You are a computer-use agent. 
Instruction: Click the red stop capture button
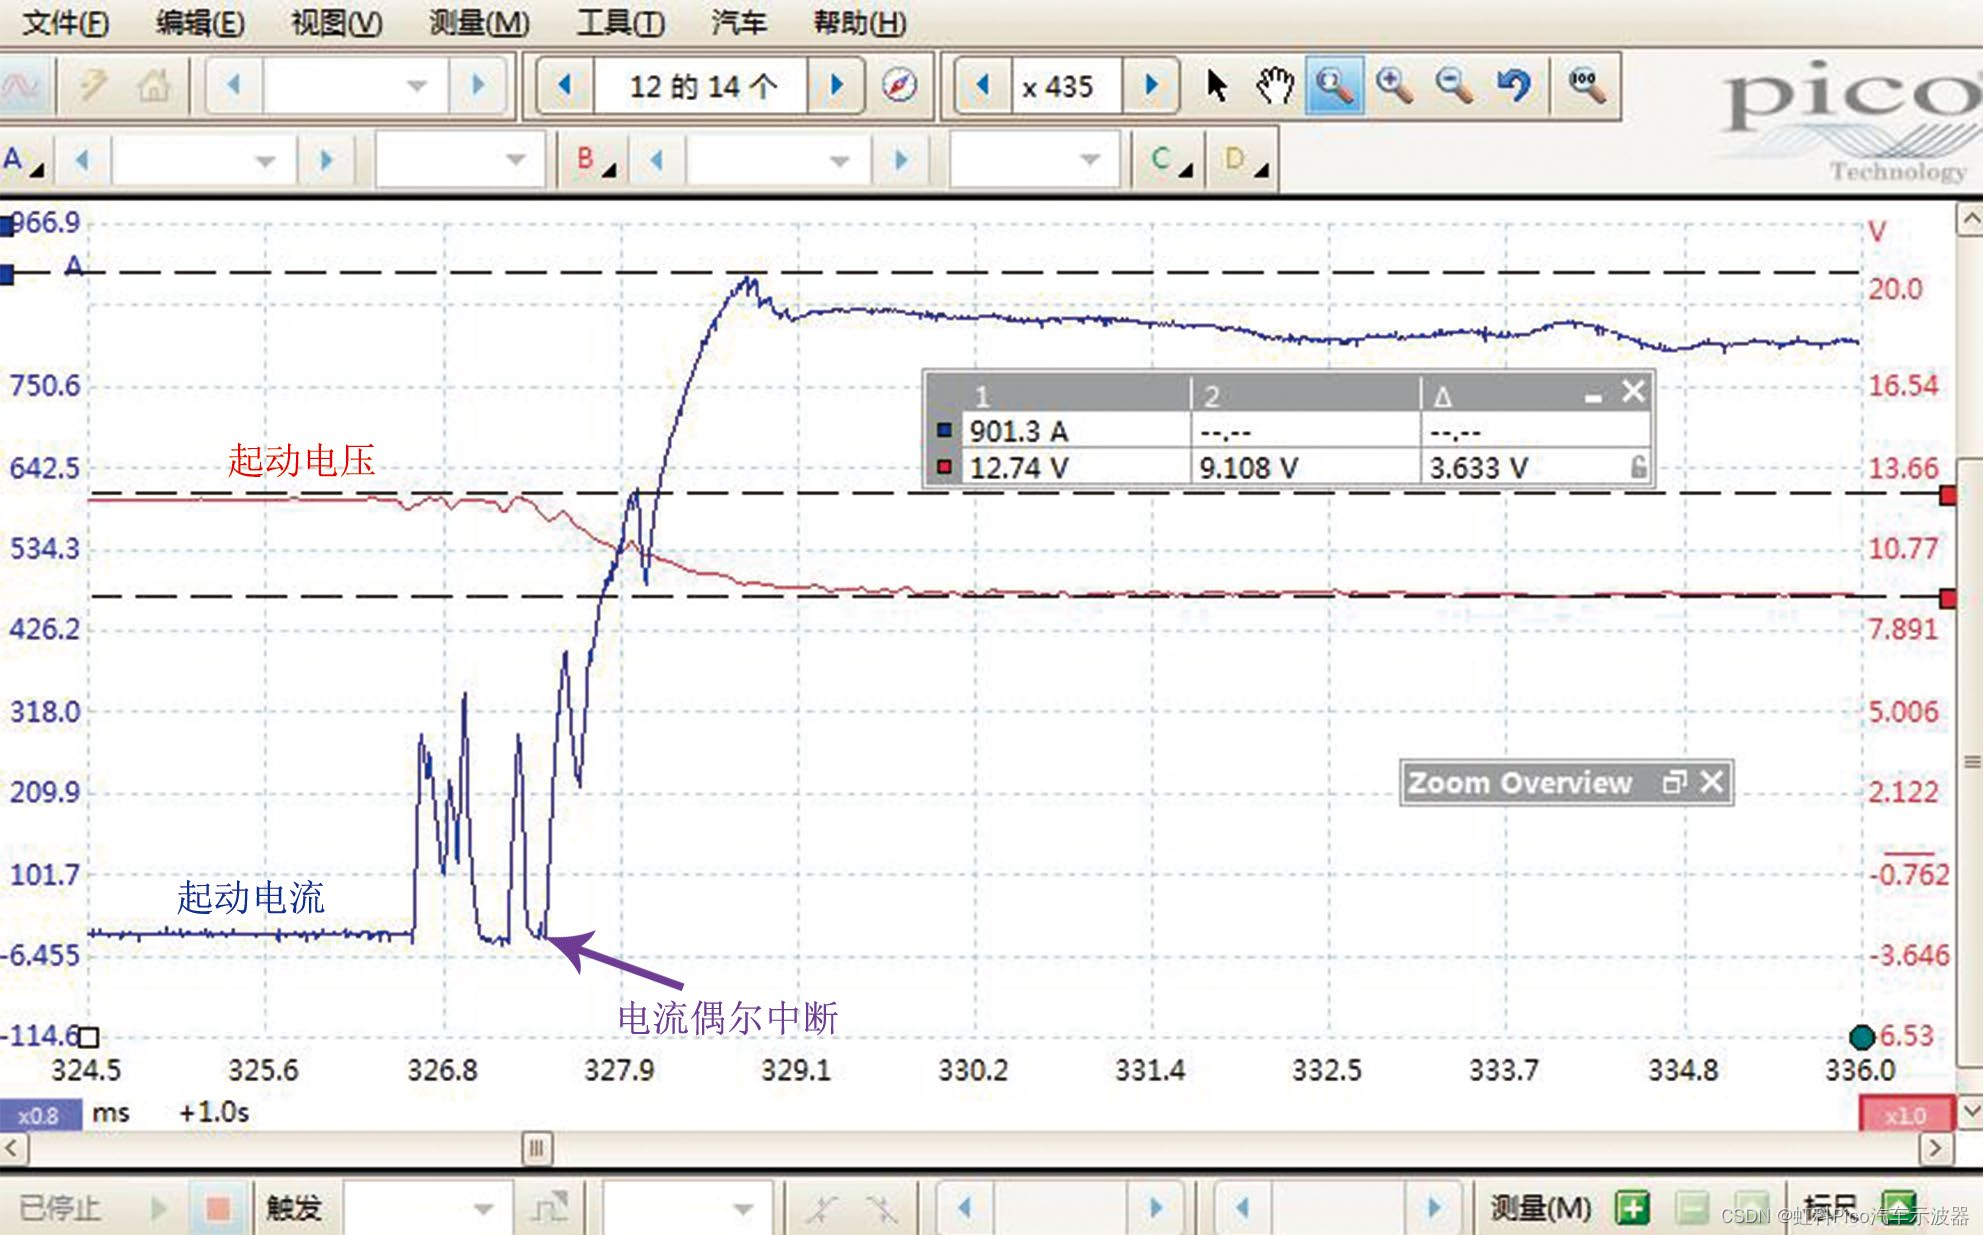point(217,1208)
